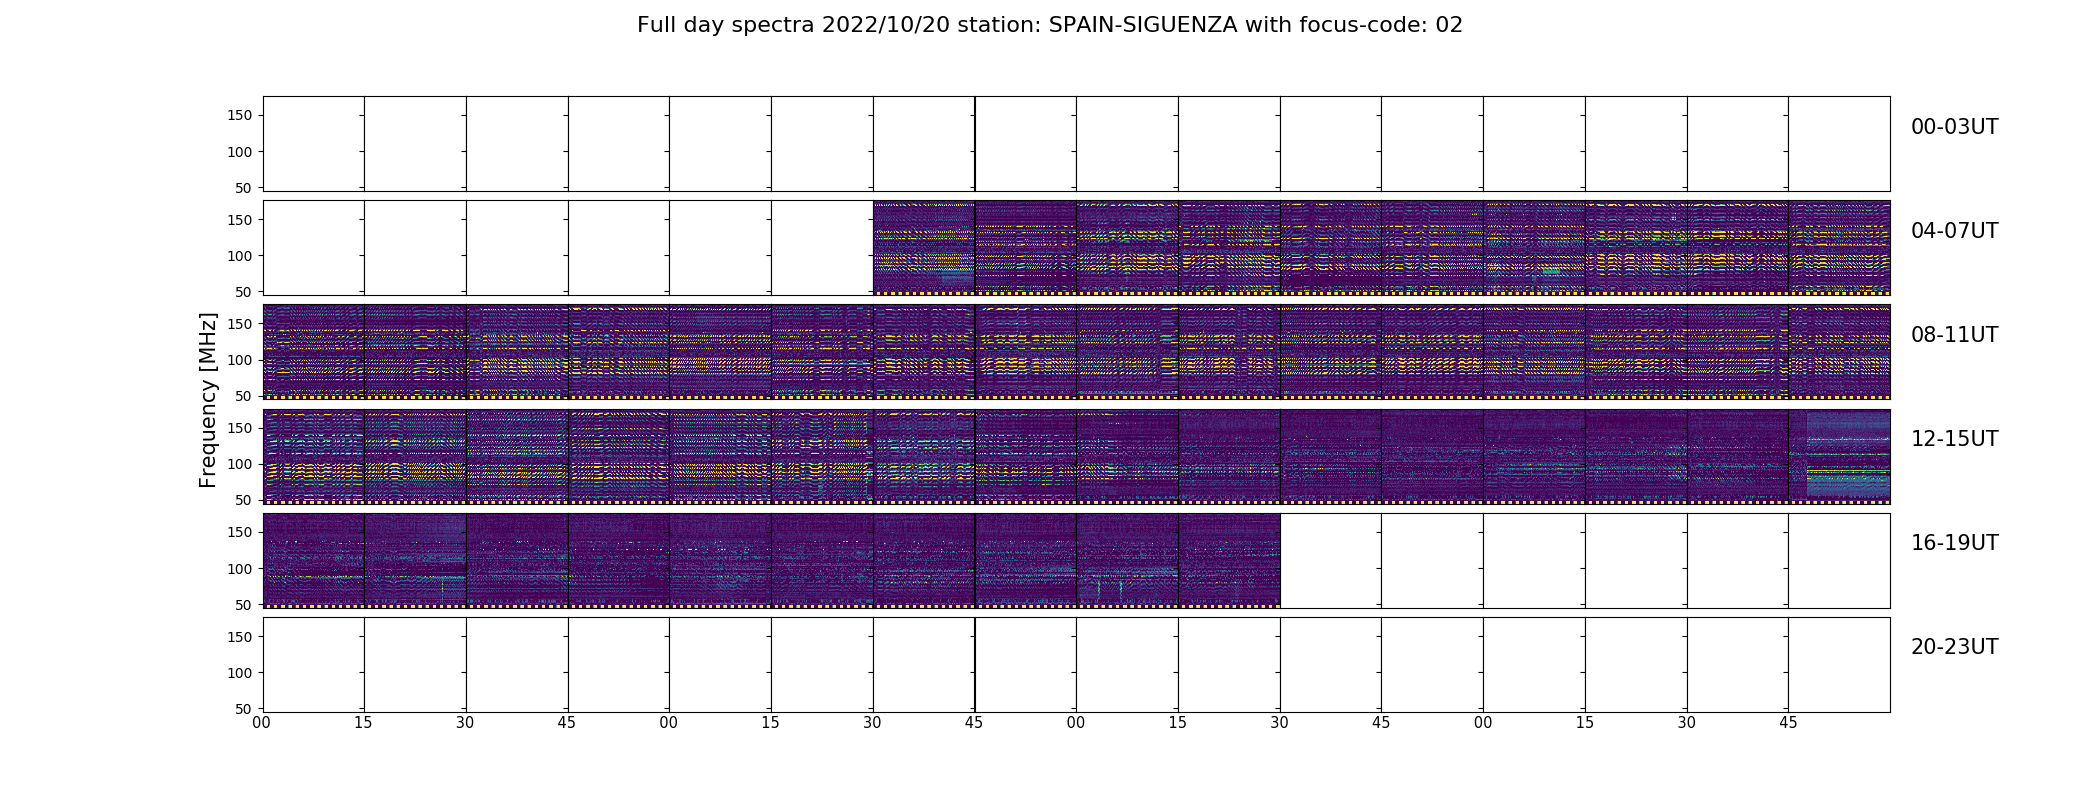This screenshot has width=2100, height=800.
Task: Click the 50 tick in the 20-23UT row
Action: tap(245, 708)
